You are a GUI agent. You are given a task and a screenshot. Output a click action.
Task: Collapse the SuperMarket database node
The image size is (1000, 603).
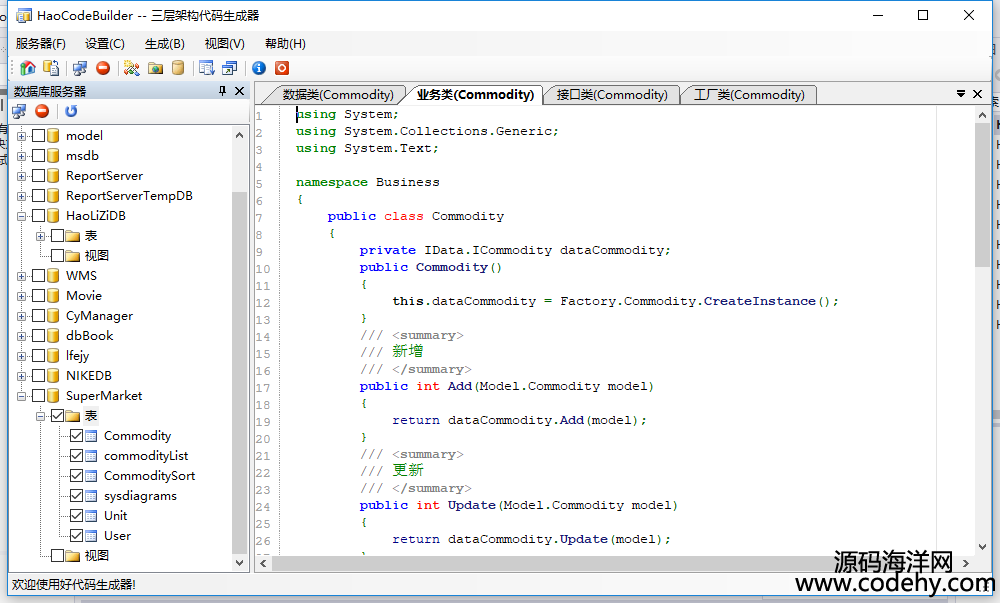click(21, 396)
